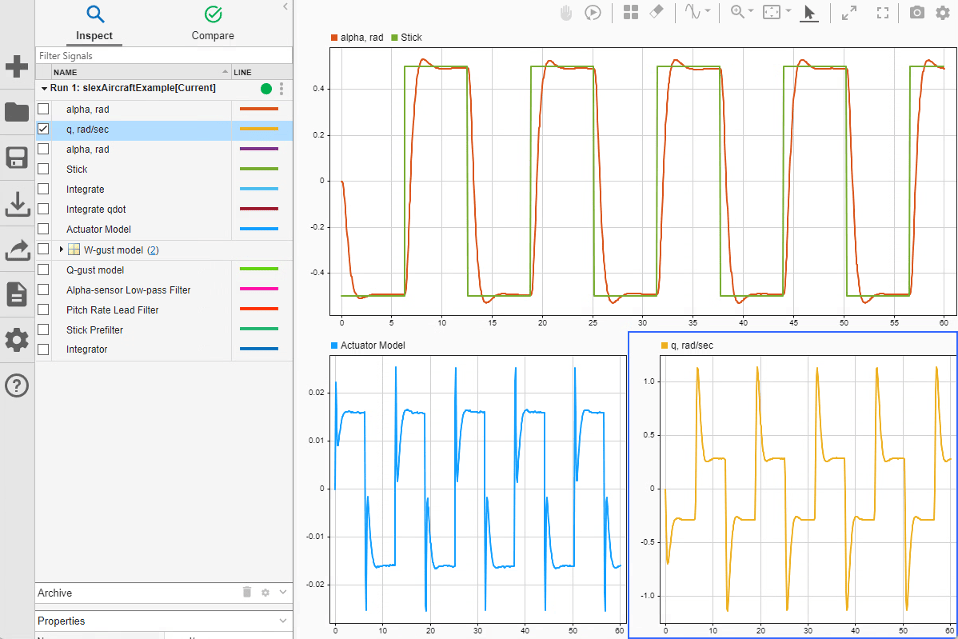Click the Import download-arrow icon
958x639 pixels.
[16, 204]
